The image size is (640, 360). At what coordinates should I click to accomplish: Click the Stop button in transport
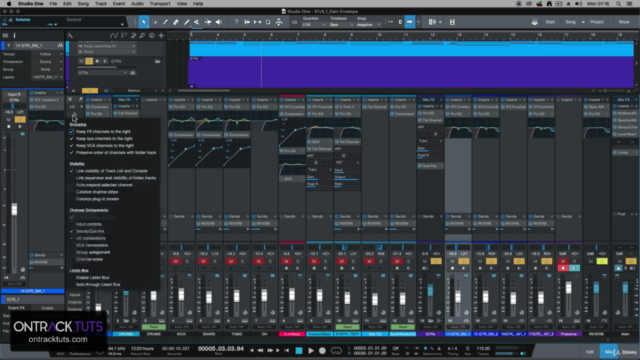299,351
